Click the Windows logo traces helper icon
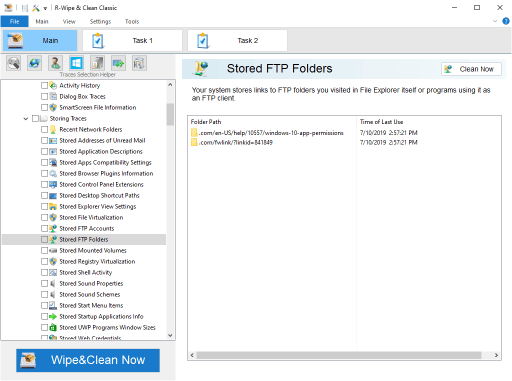The width and height of the screenshot is (512, 381). (76, 63)
